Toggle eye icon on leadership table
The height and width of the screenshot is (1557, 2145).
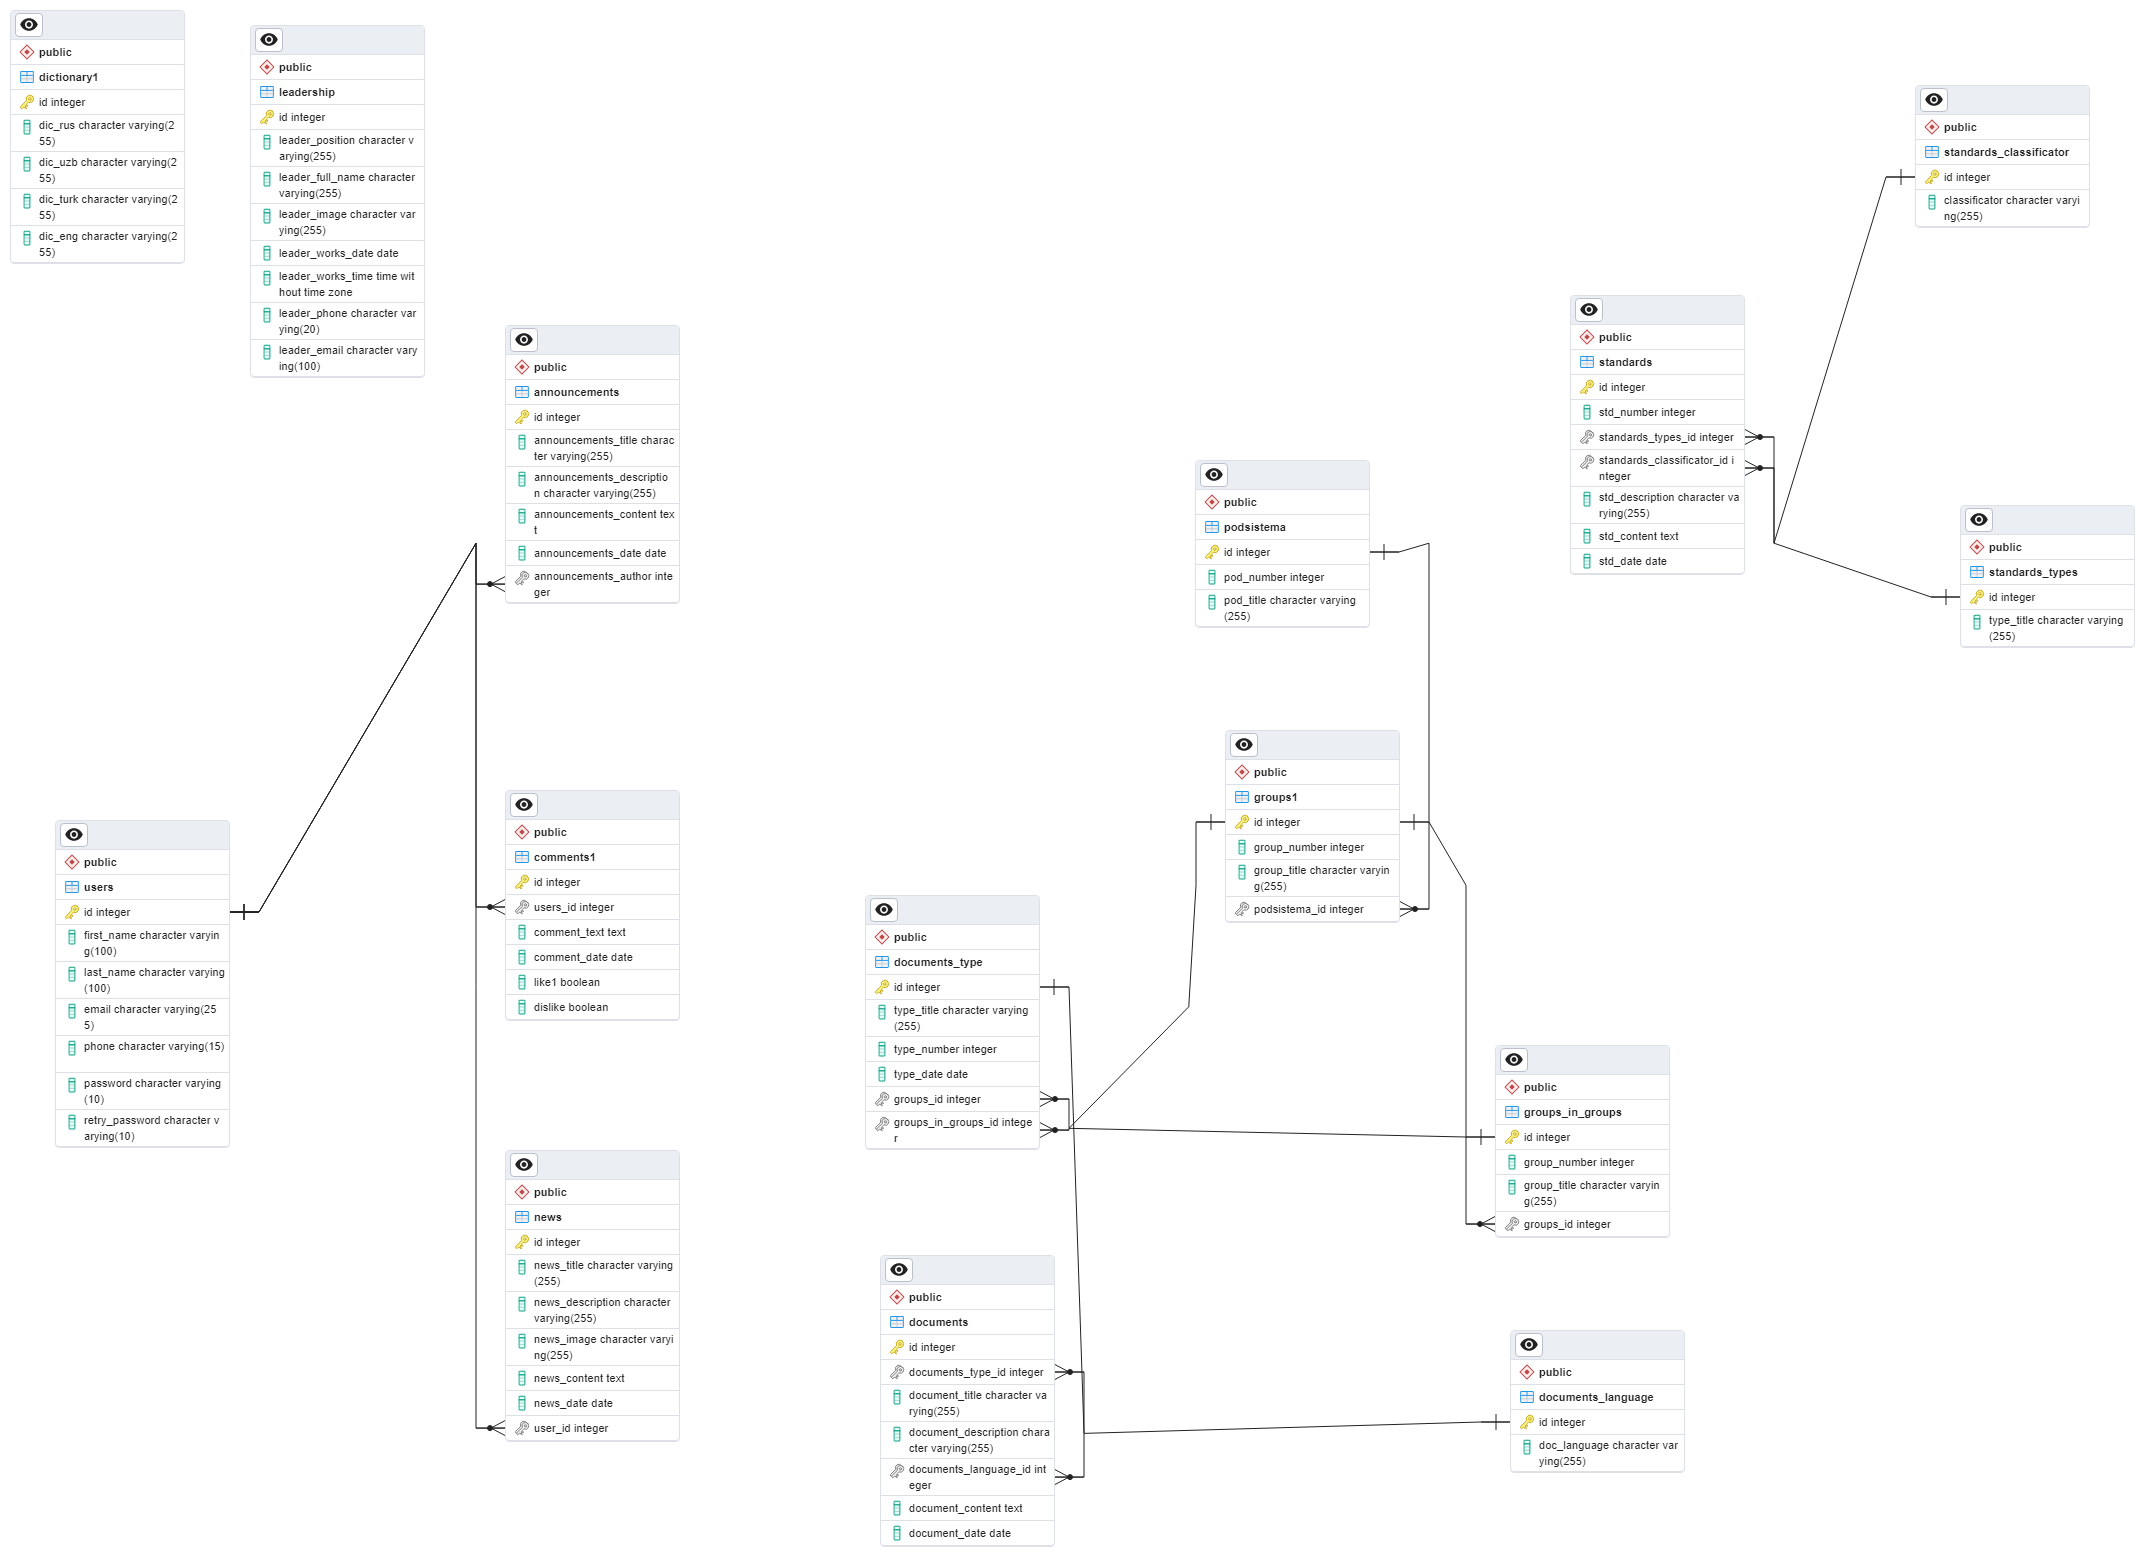click(x=269, y=40)
